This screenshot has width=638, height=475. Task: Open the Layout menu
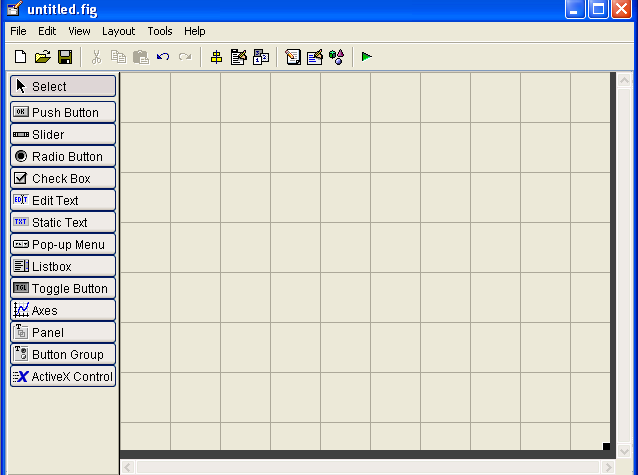point(118,31)
